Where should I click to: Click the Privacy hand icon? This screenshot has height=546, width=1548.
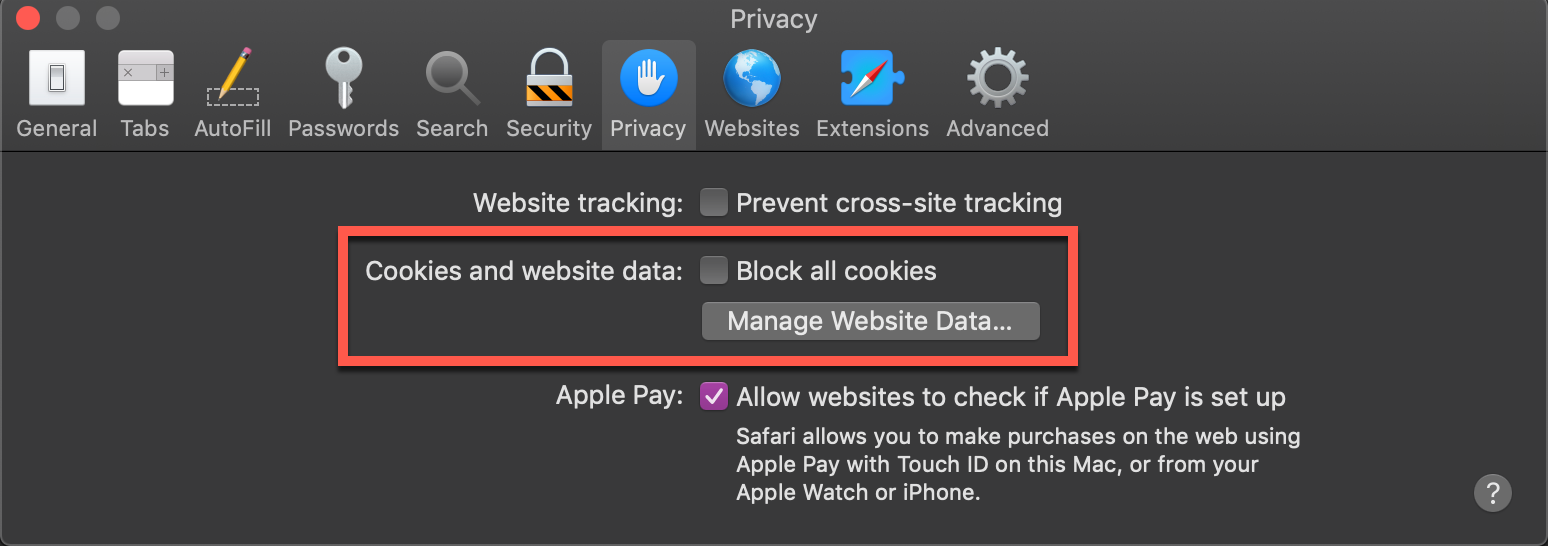pyautogui.click(x=648, y=78)
